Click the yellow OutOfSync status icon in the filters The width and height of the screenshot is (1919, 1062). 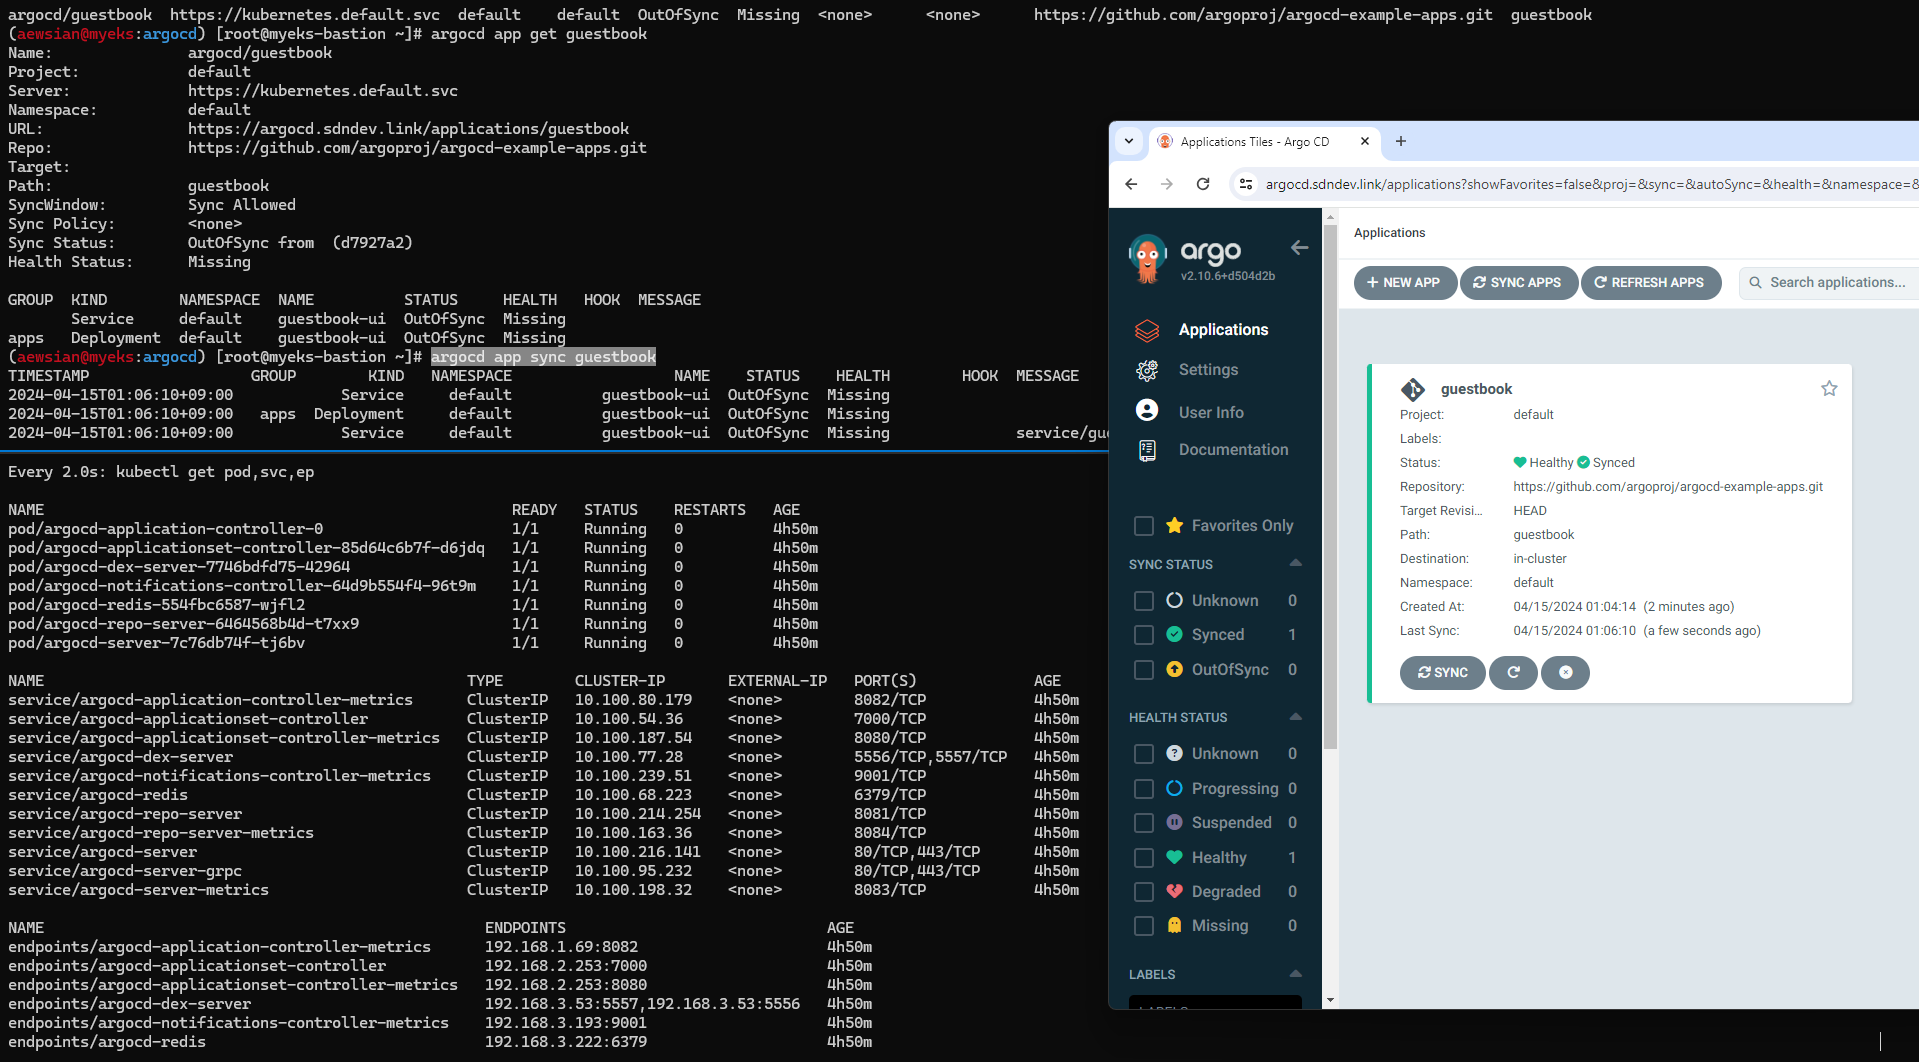point(1174,669)
